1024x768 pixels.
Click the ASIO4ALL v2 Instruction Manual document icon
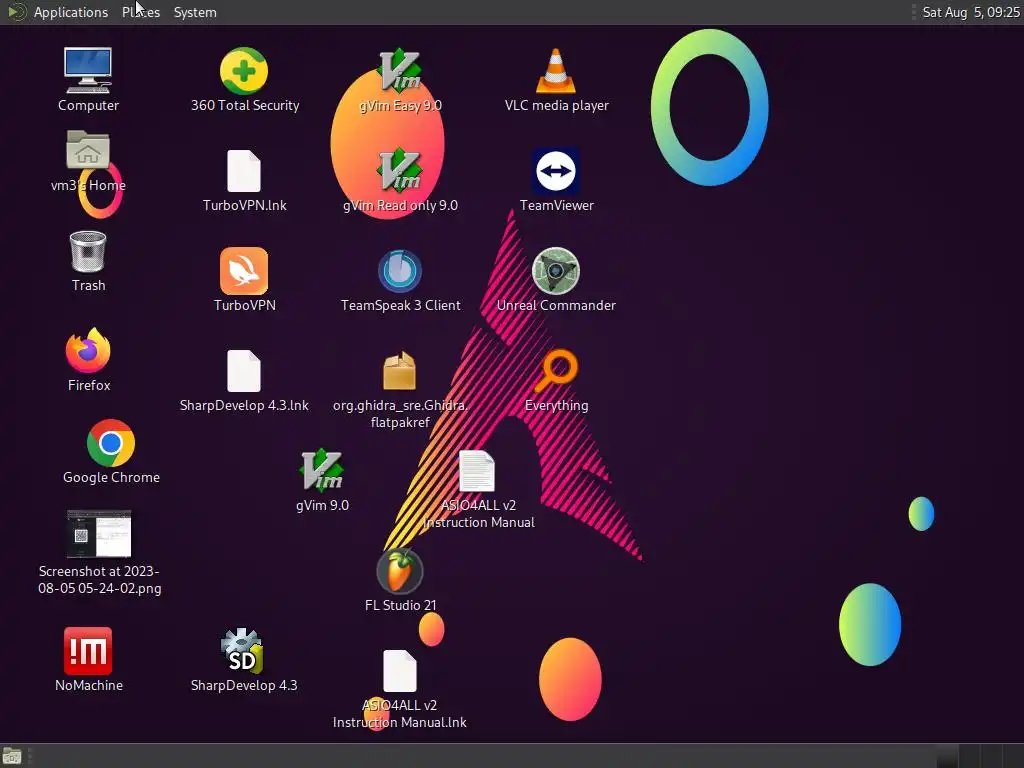477,471
